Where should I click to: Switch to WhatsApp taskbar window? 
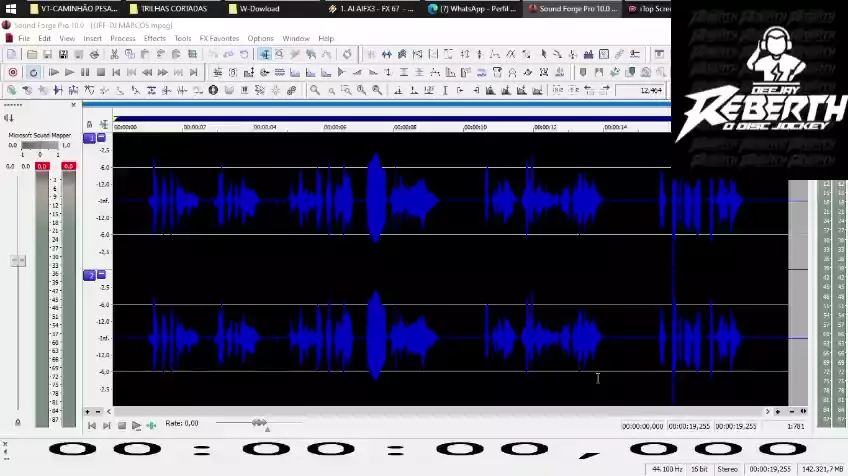[x=472, y=8]
